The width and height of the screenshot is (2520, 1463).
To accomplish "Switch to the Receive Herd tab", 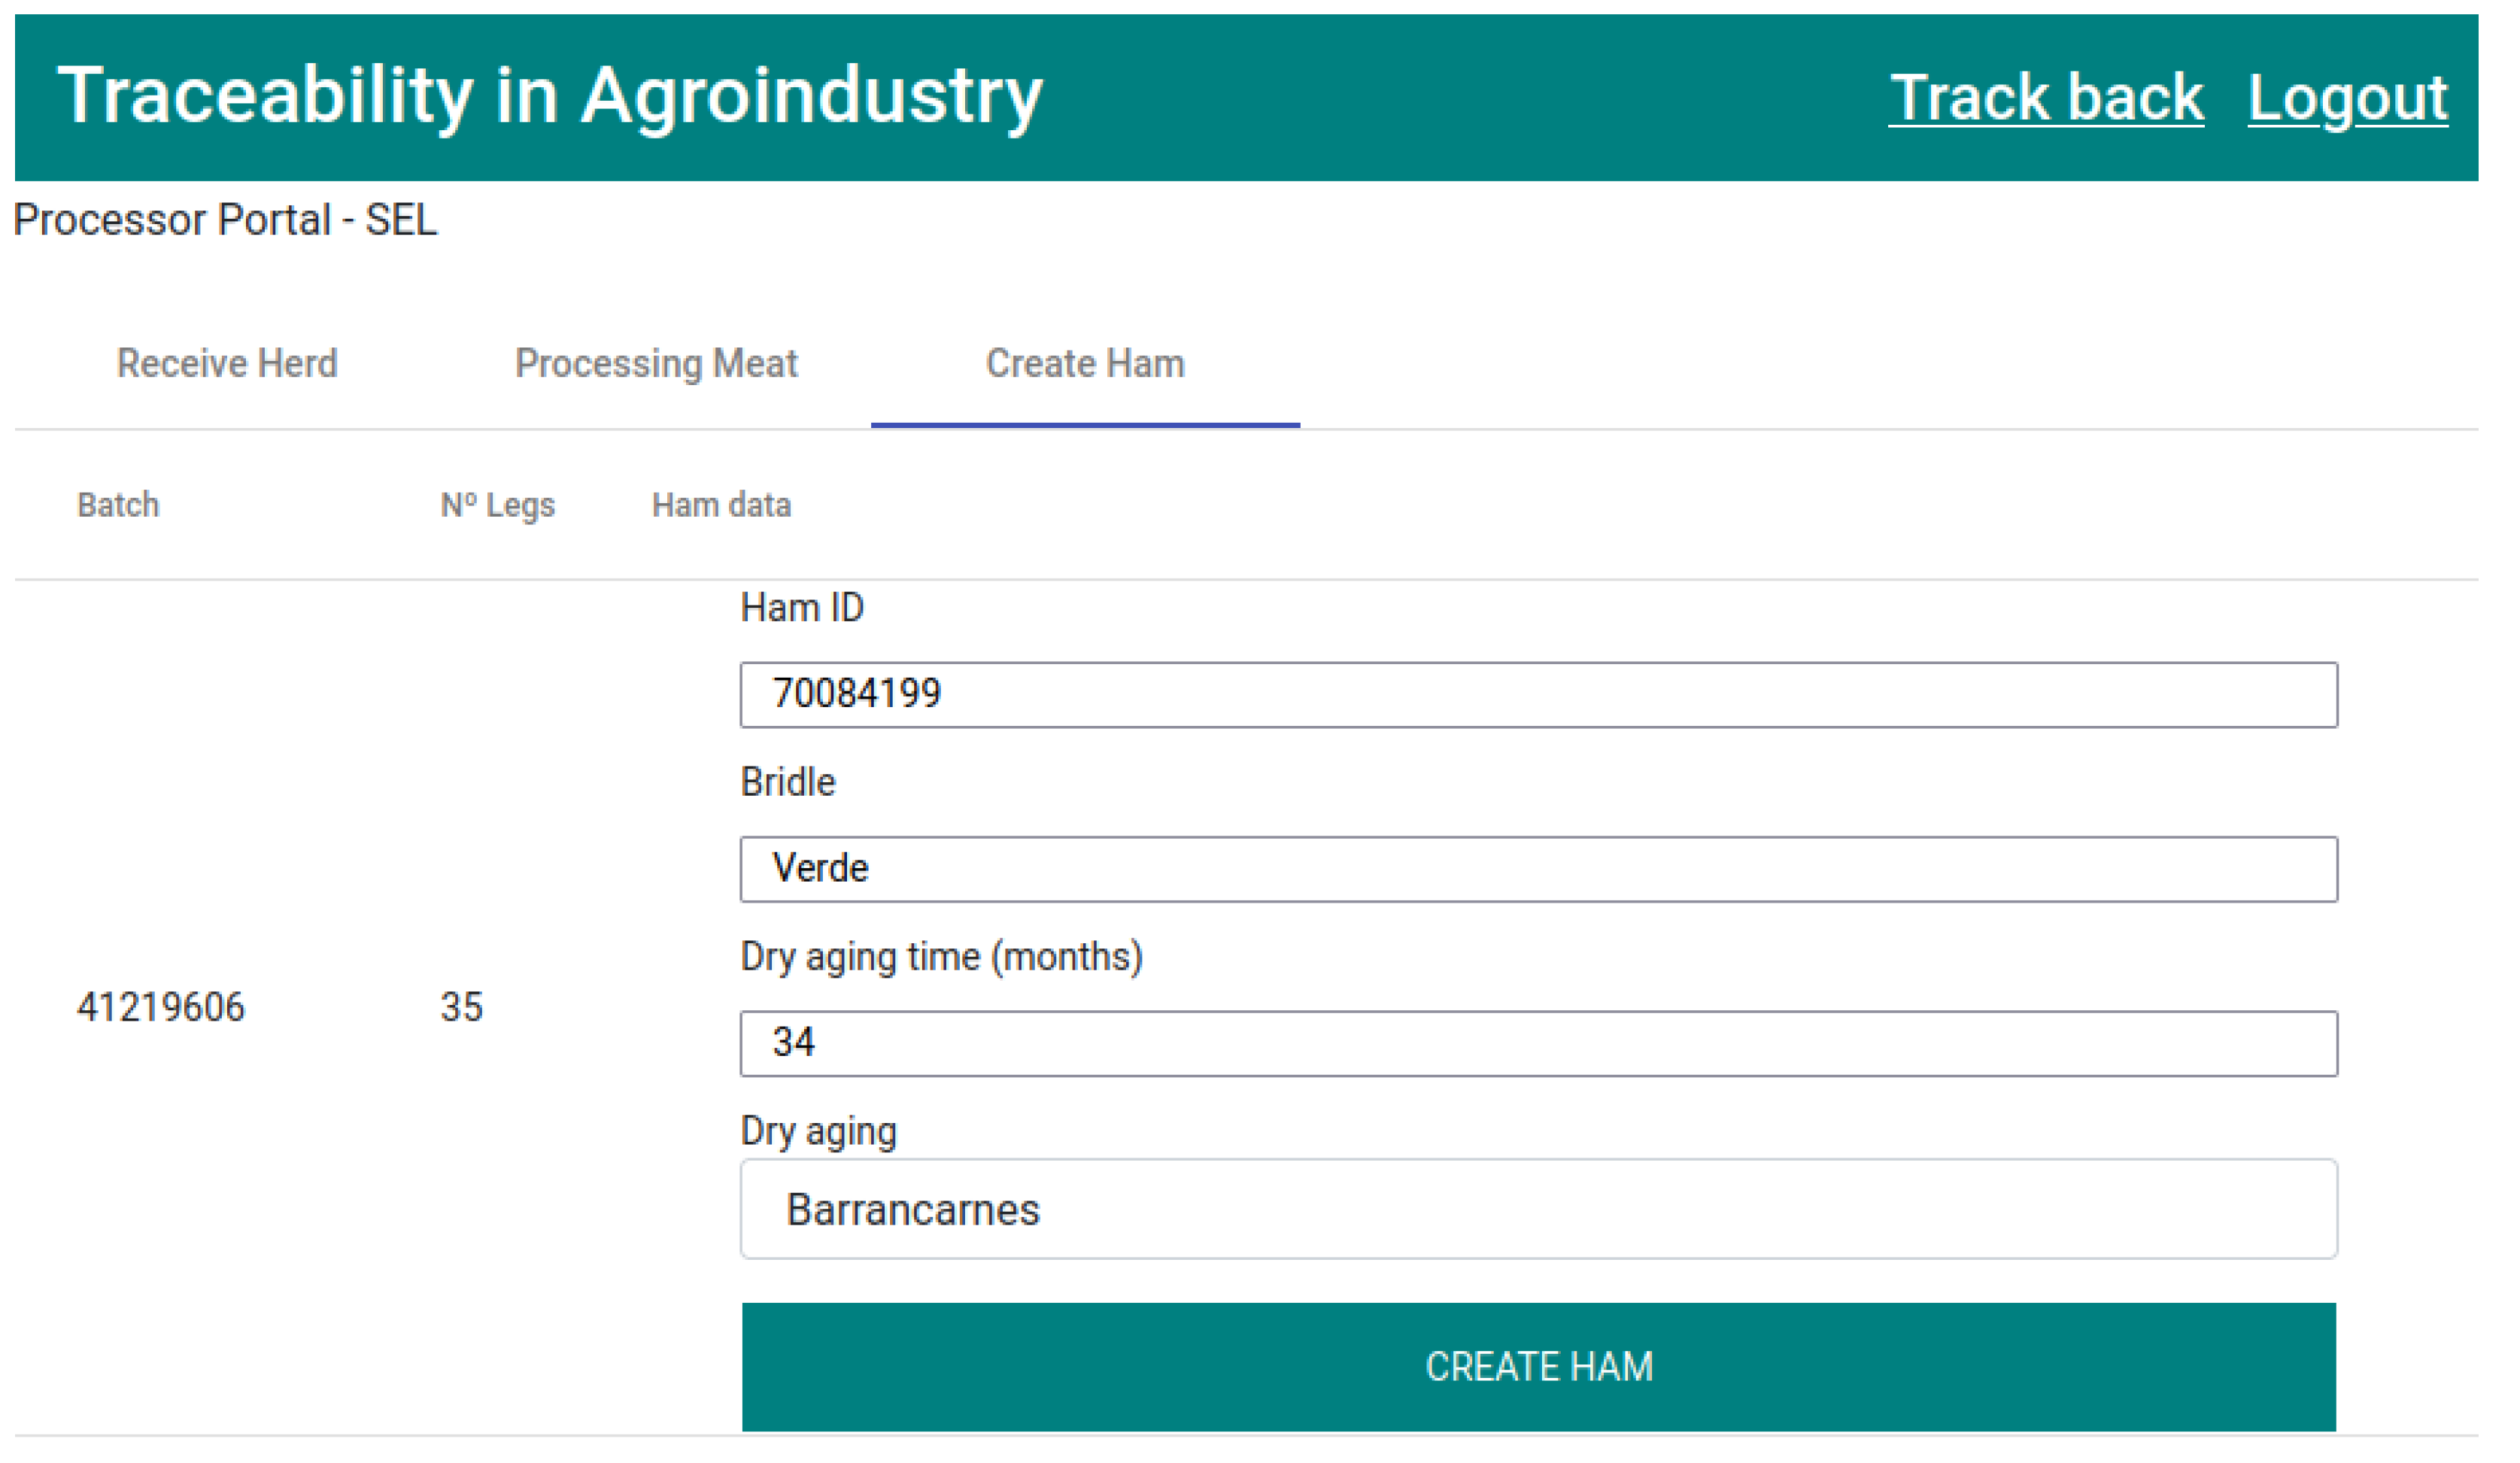I will [227, 363].
